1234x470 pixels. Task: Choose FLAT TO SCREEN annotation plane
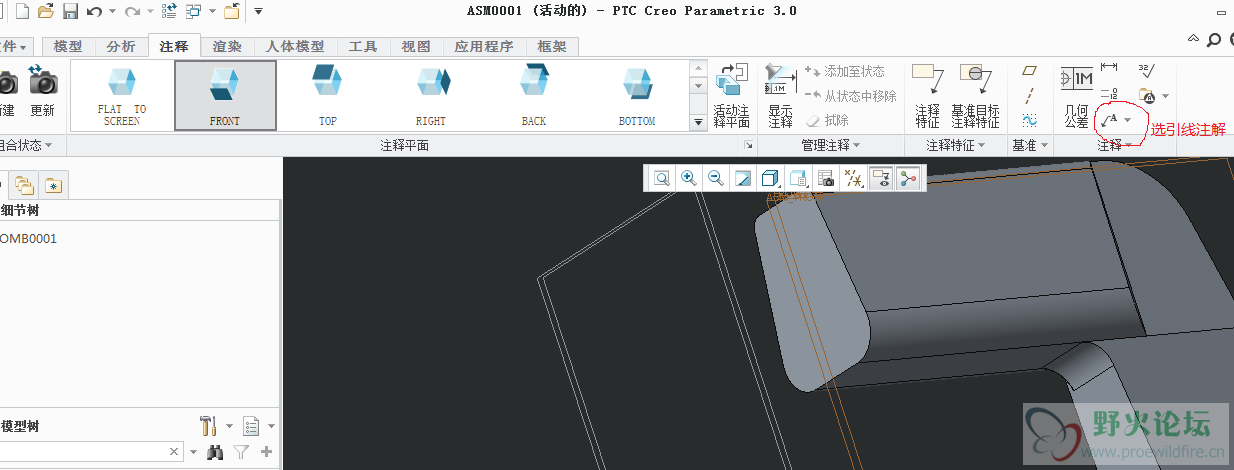[x=122, y=95]
